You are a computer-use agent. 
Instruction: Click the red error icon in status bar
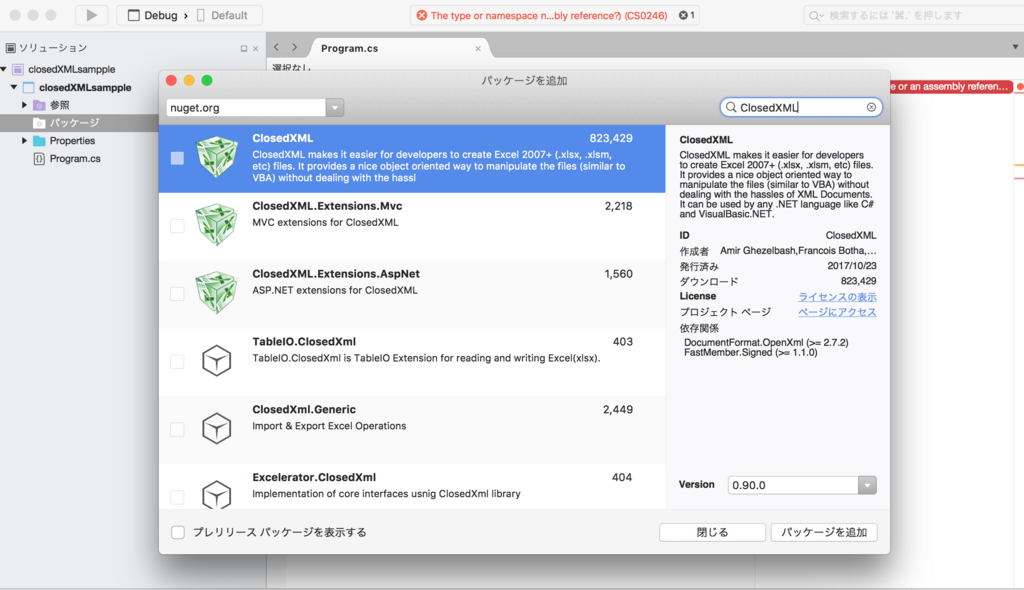422,15
